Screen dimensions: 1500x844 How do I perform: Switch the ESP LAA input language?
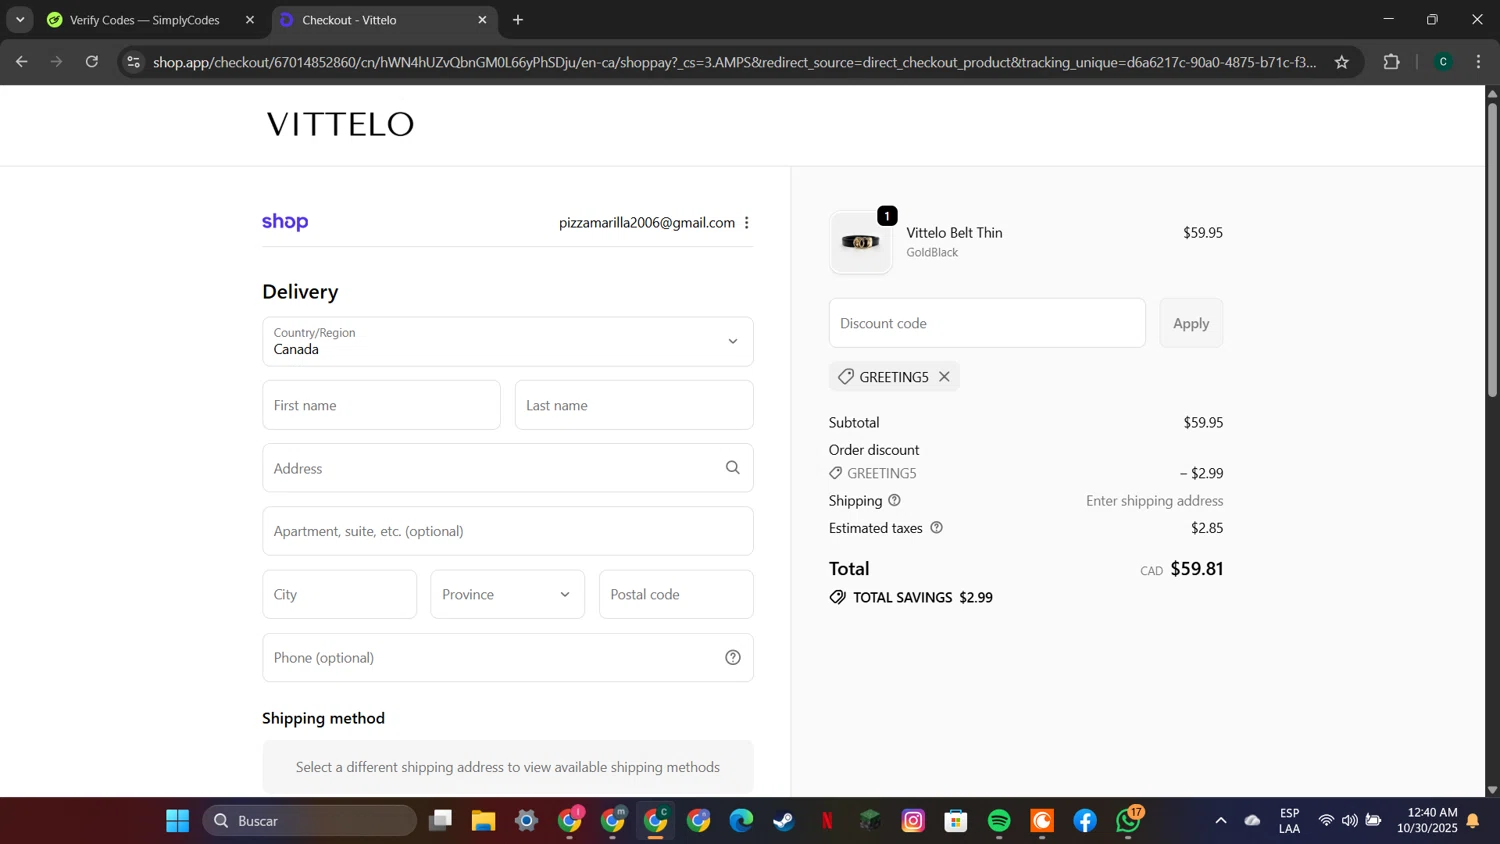tap(1290, 821)
